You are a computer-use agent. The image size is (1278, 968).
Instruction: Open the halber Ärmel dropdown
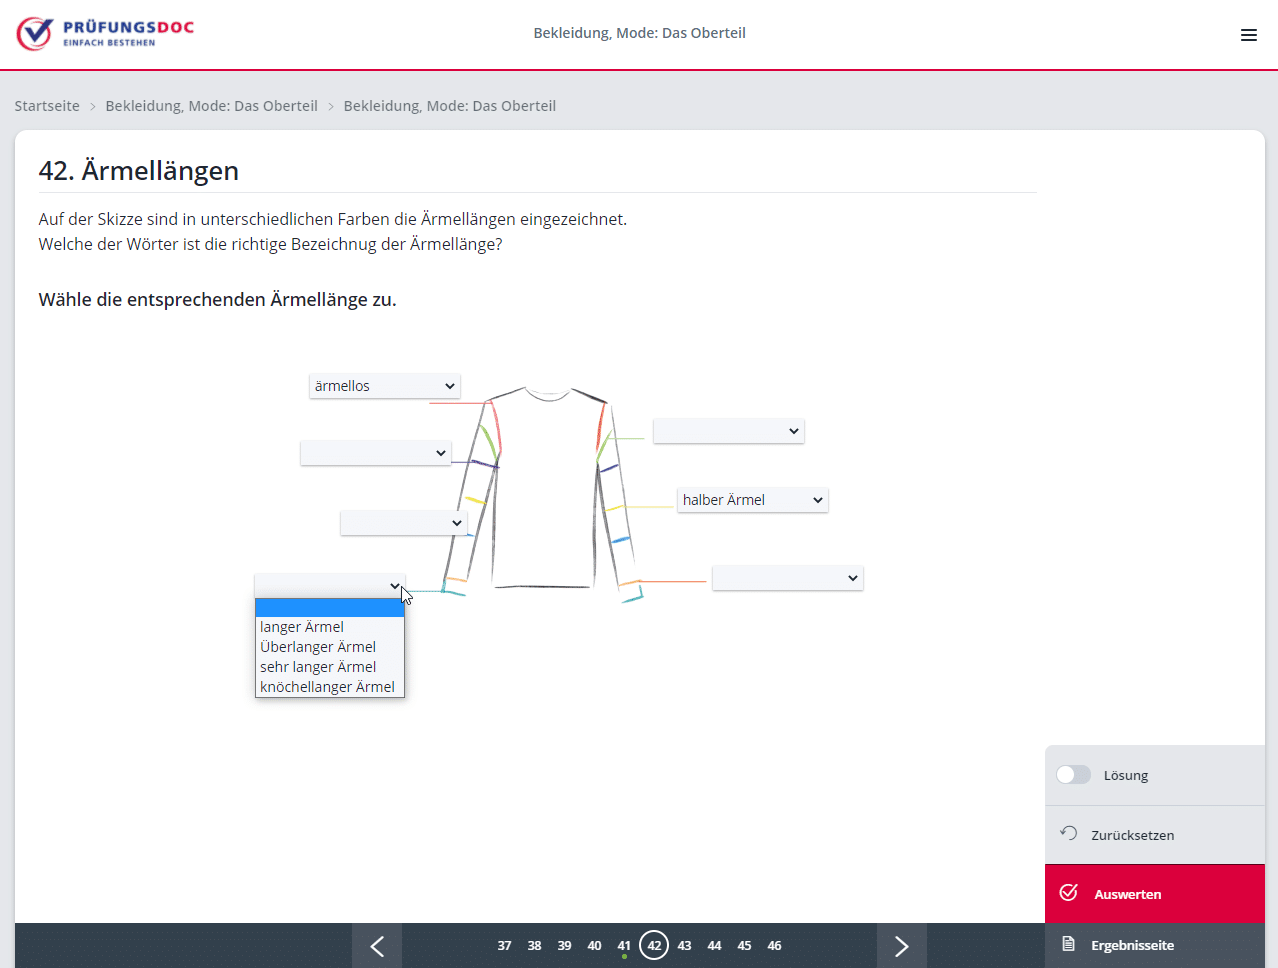pyautogui.click(x=752, y=500)
